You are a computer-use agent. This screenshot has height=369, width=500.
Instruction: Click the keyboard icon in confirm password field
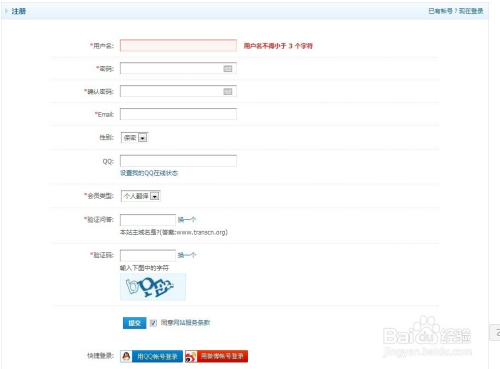(228, 92)
